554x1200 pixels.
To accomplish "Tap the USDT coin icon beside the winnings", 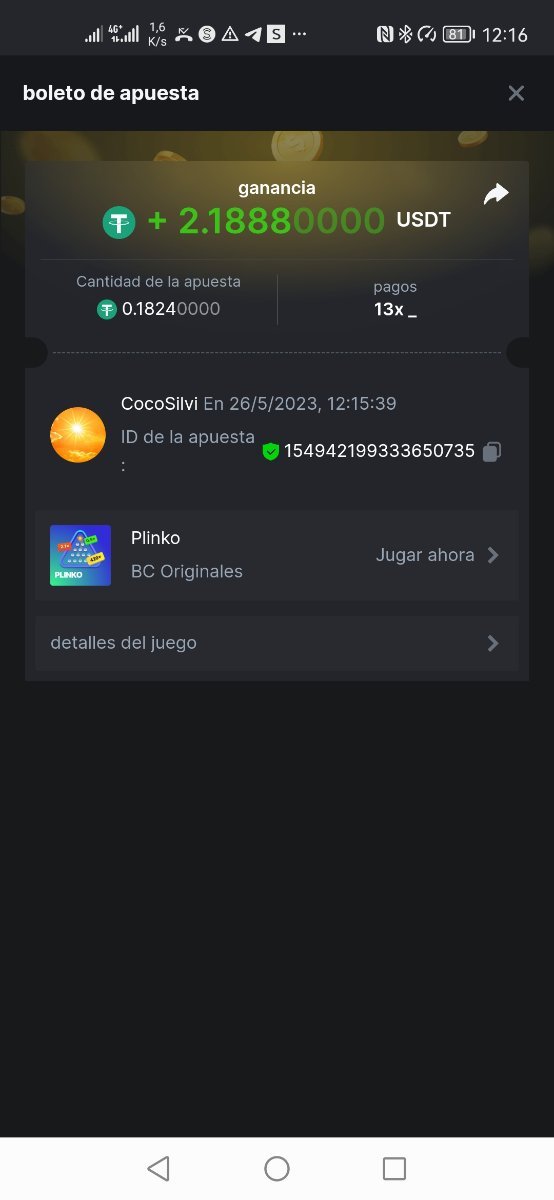I will point(119,221).
